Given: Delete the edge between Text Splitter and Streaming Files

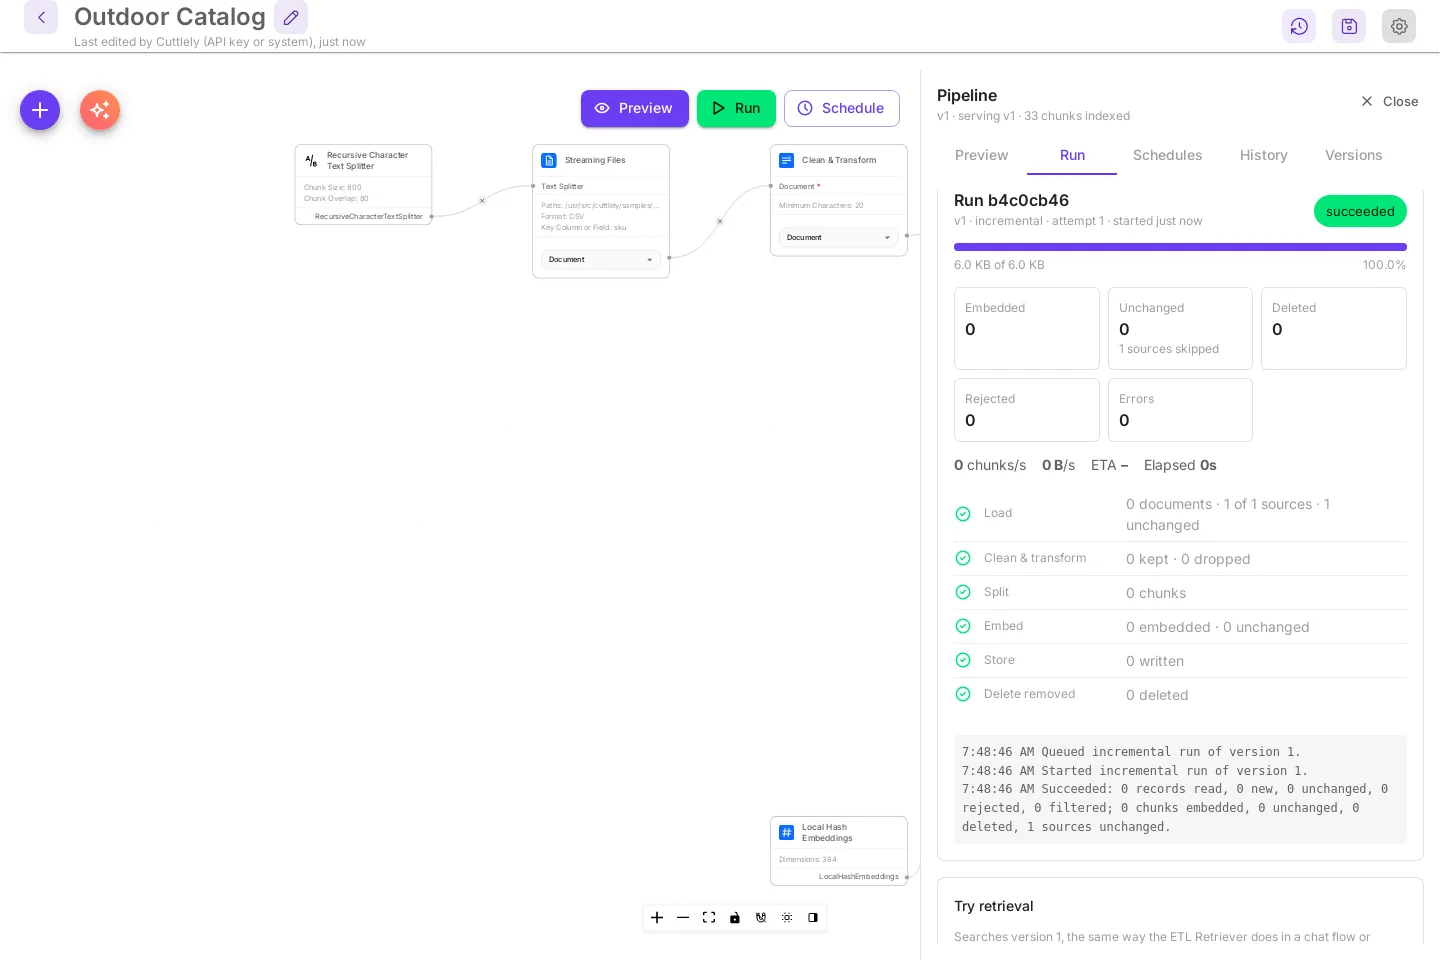Looking at the screenshot, I should [x=482, y=201].
